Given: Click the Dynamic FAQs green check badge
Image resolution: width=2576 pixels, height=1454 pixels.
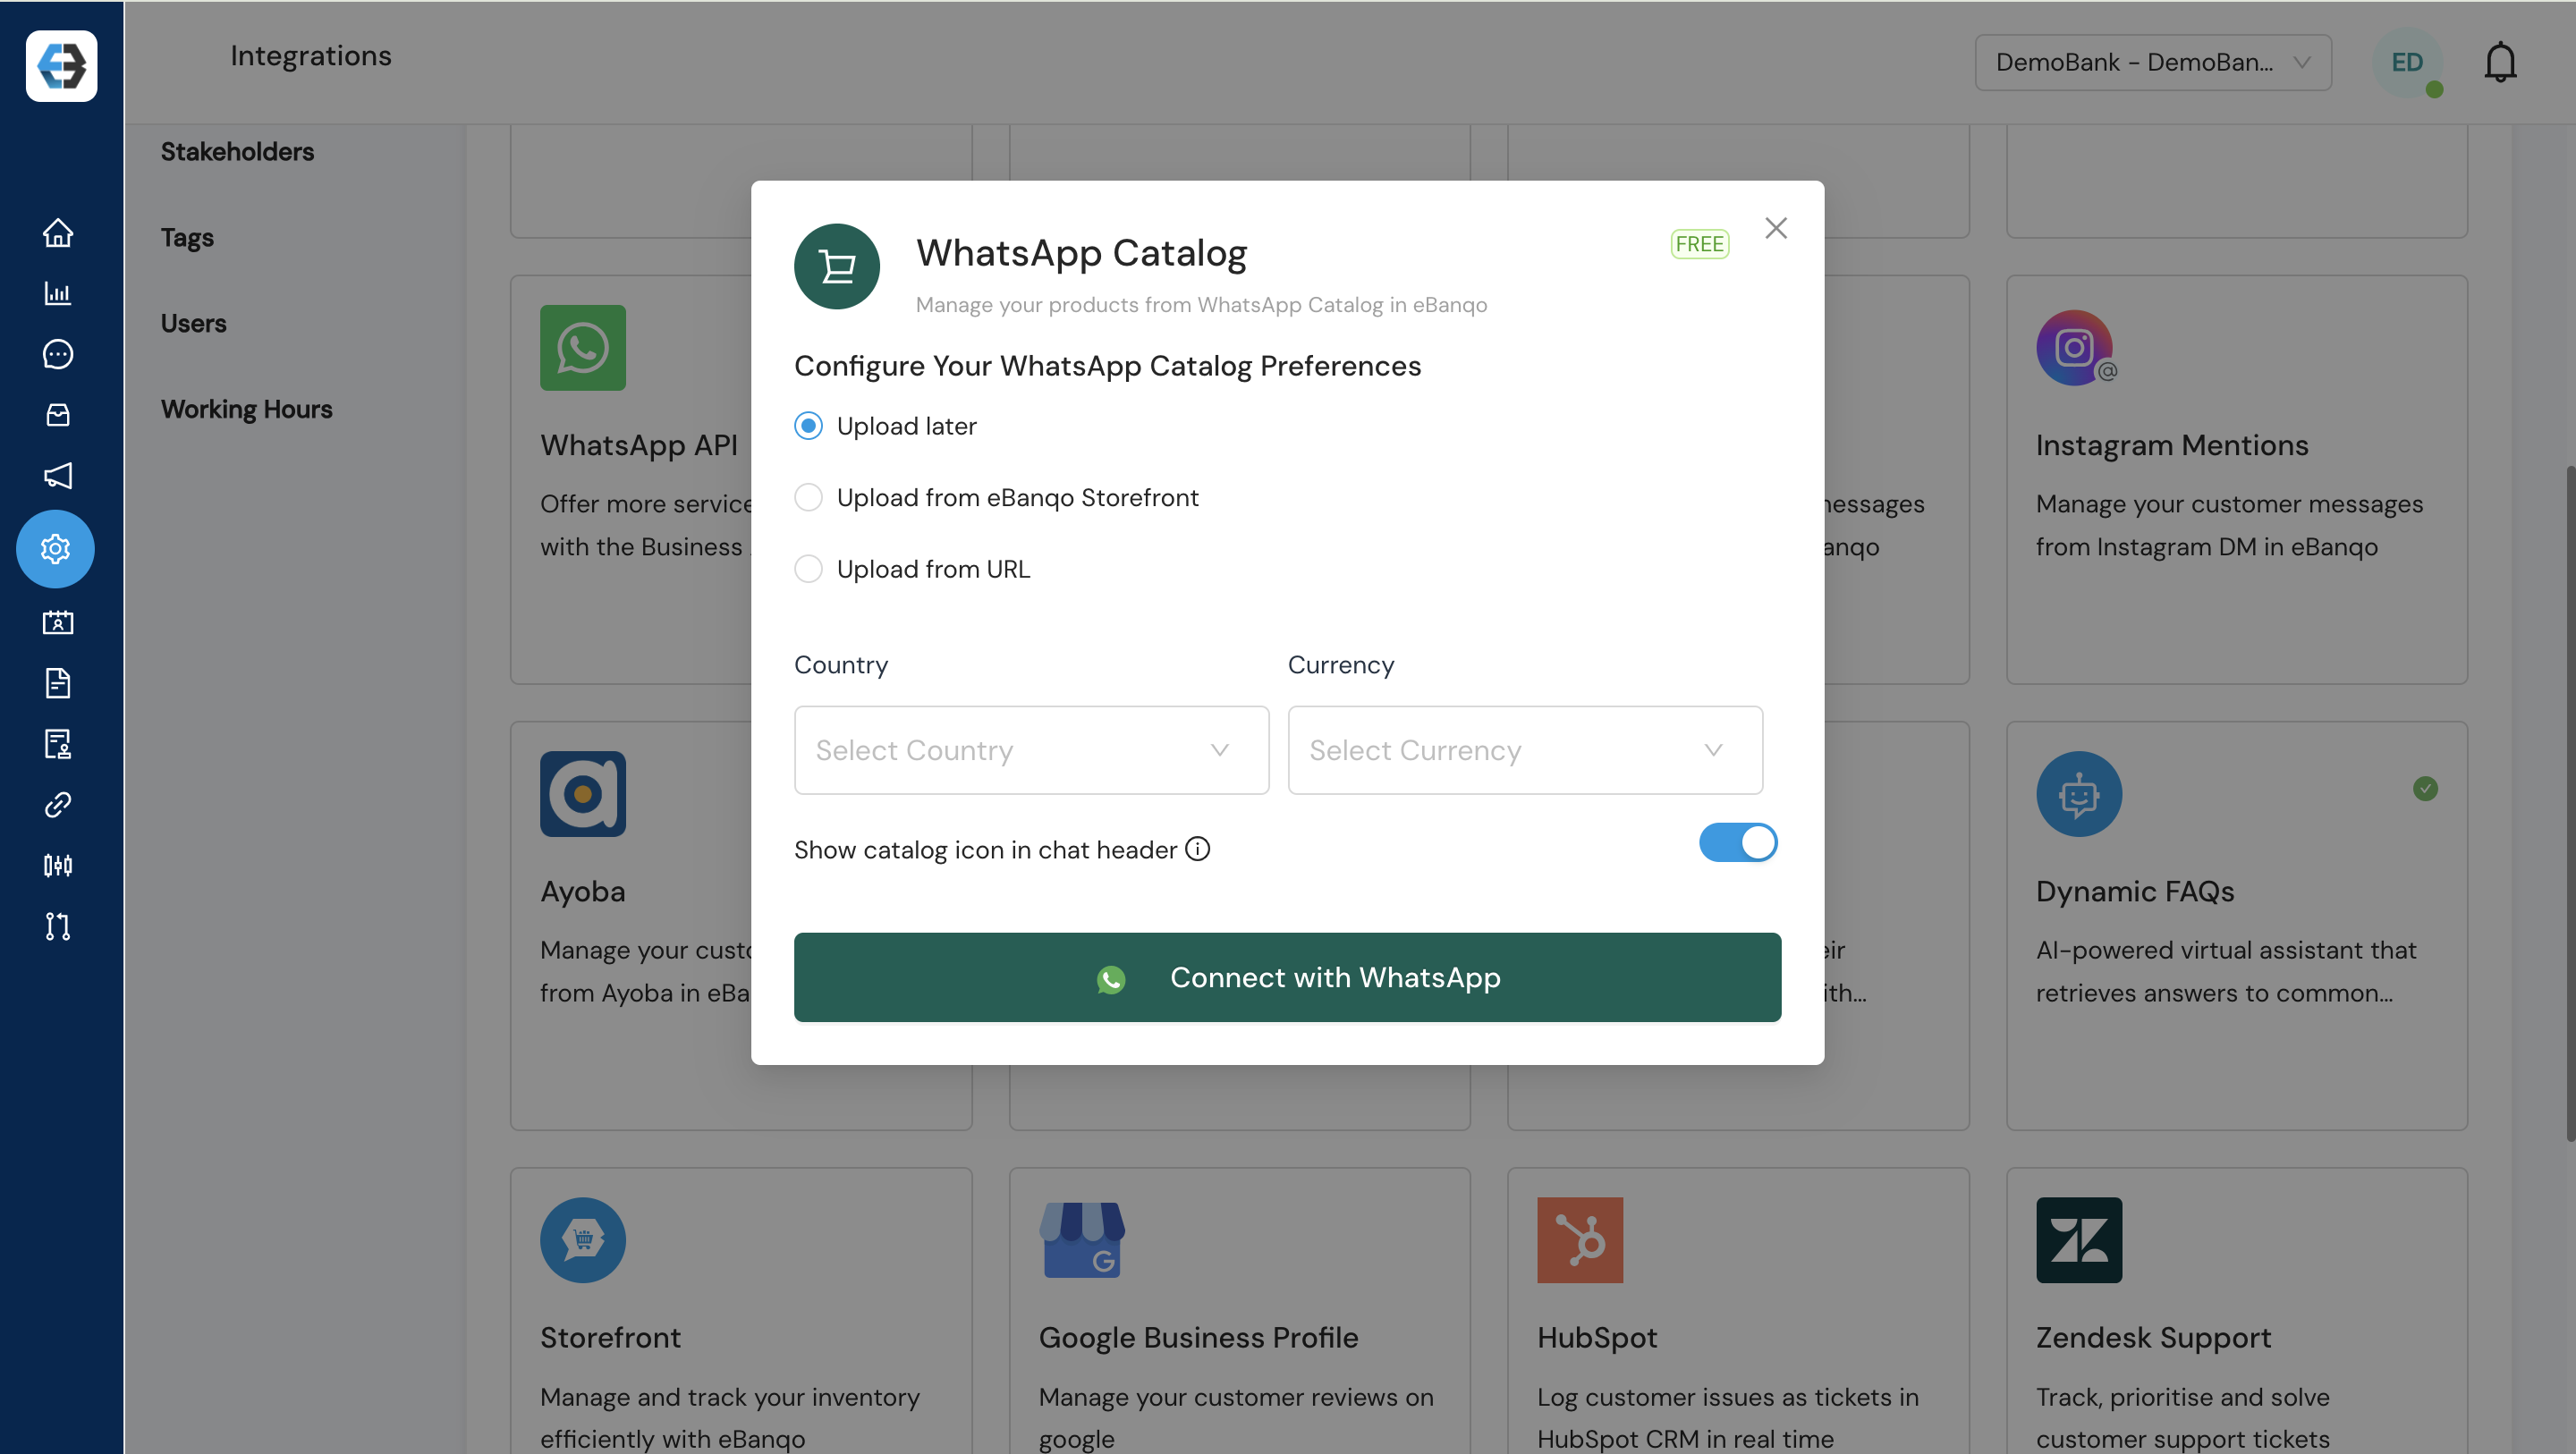Looking at the screenshot, I should (x=2425, y=789).
